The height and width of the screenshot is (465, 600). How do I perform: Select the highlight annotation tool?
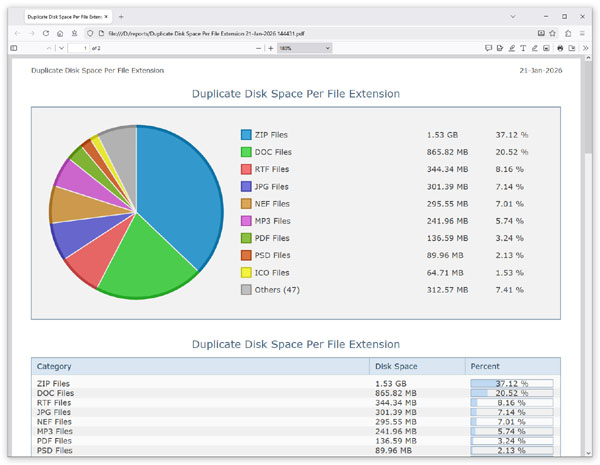(512, 48)
